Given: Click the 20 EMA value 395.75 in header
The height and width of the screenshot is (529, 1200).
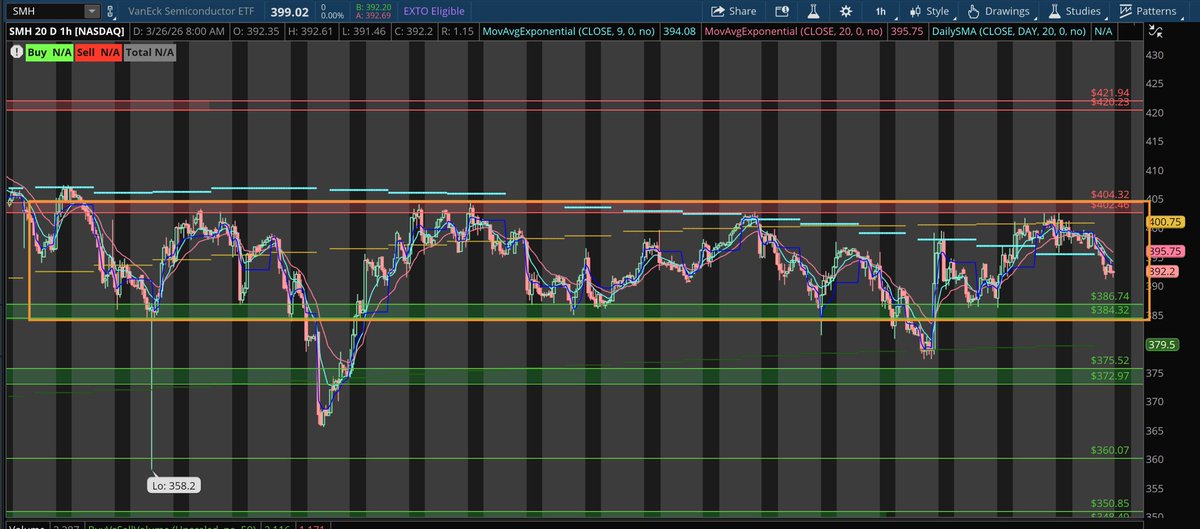Looking at the screenshot, I should point(908,32).
